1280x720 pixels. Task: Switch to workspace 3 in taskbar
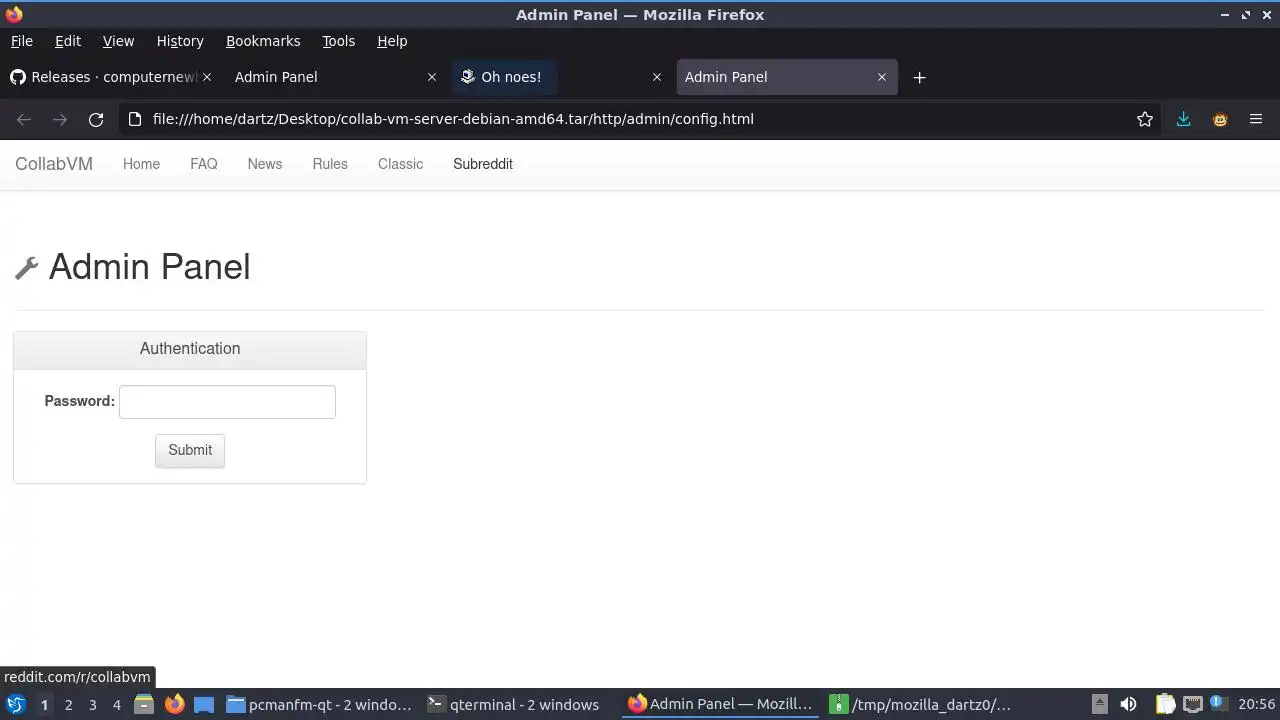pos(92,705)
